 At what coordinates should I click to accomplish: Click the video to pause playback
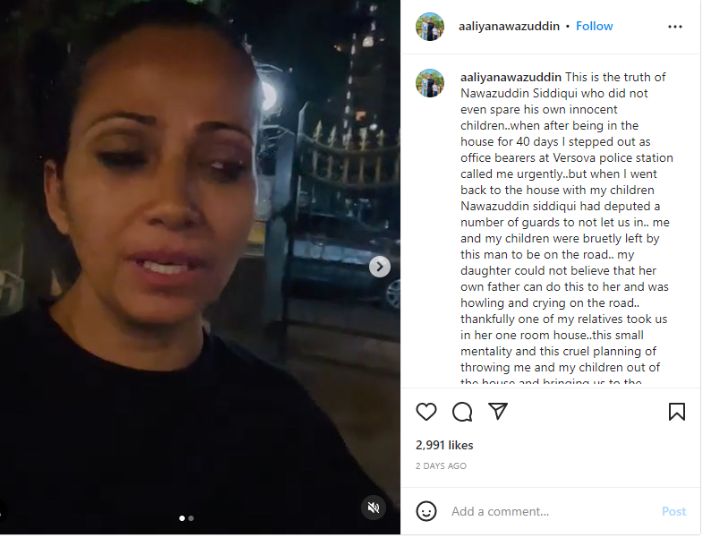click(200, 266)
